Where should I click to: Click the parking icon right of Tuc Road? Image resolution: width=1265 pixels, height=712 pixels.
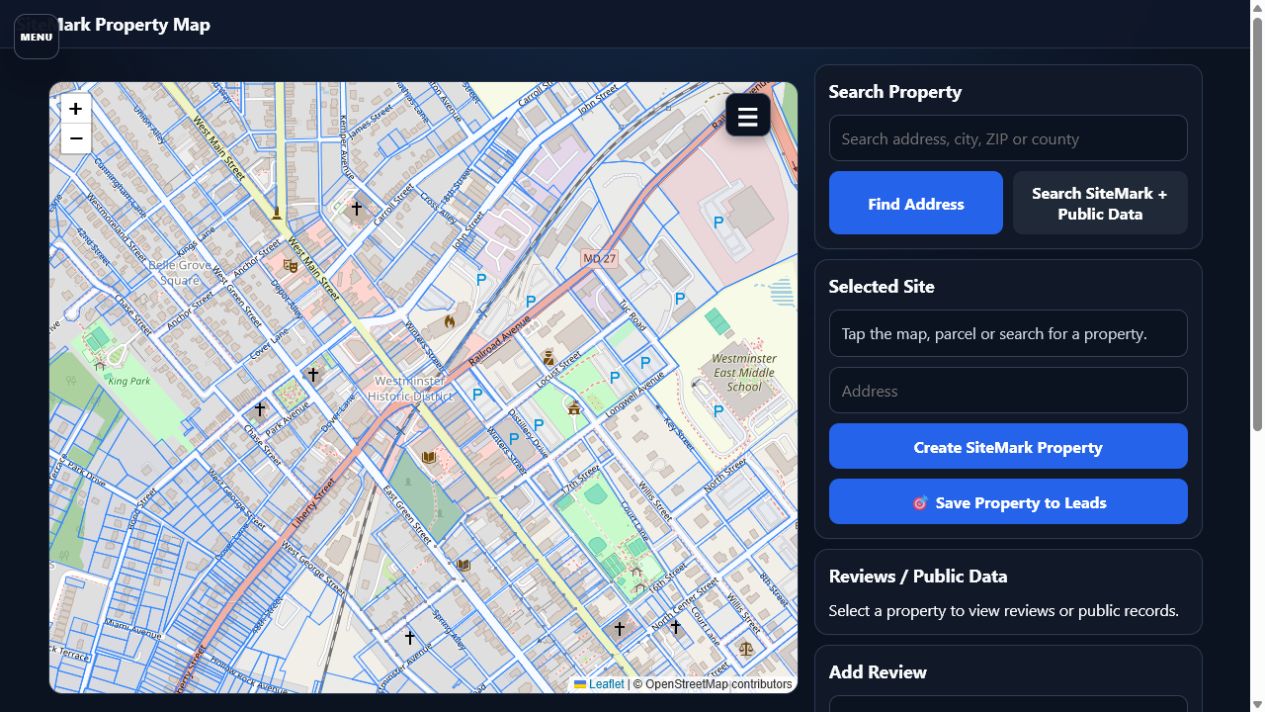[x=680, y=298]
